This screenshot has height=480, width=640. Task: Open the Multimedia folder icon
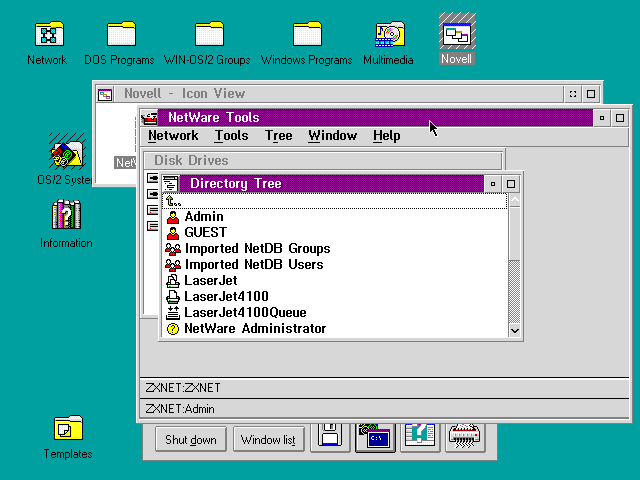pyautogui.click(x=389, y=34)
